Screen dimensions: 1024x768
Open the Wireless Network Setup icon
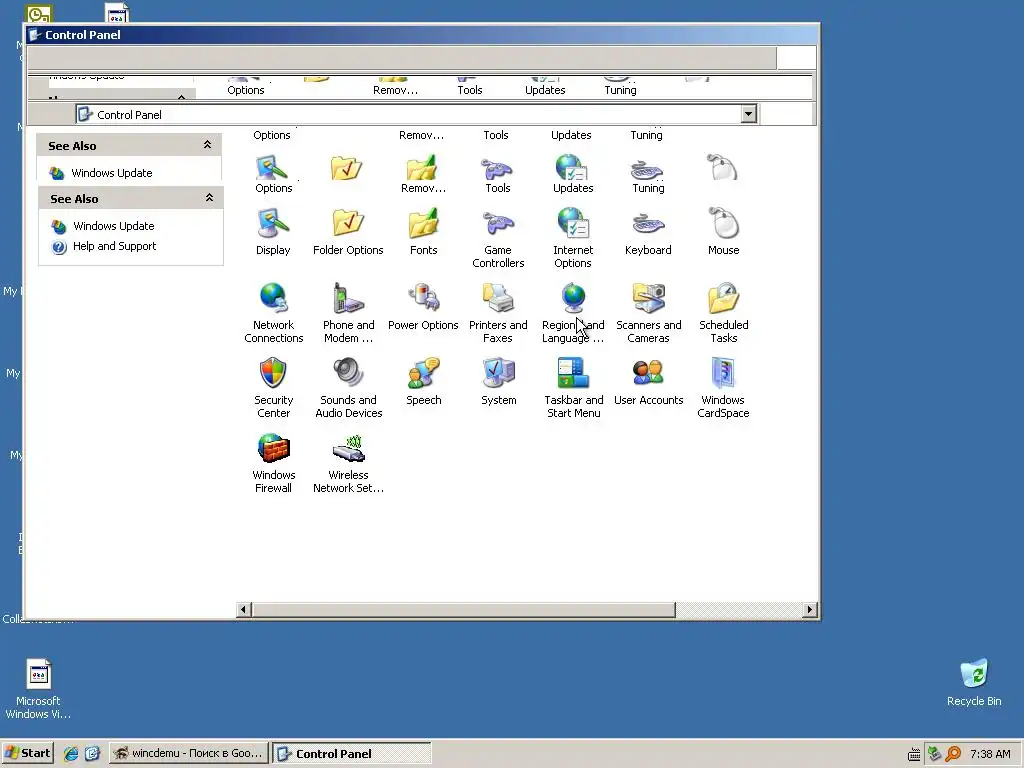[x=347, y=449]
